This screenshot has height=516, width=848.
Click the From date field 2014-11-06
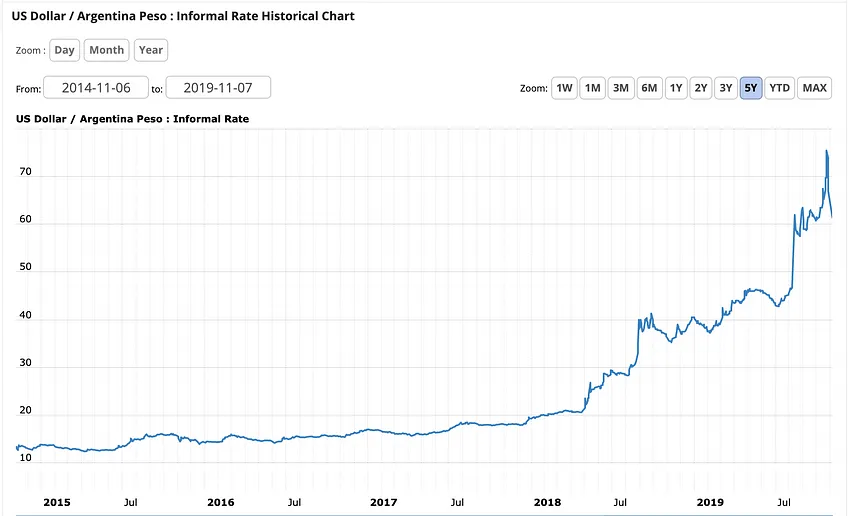click(x=96, y=88)
